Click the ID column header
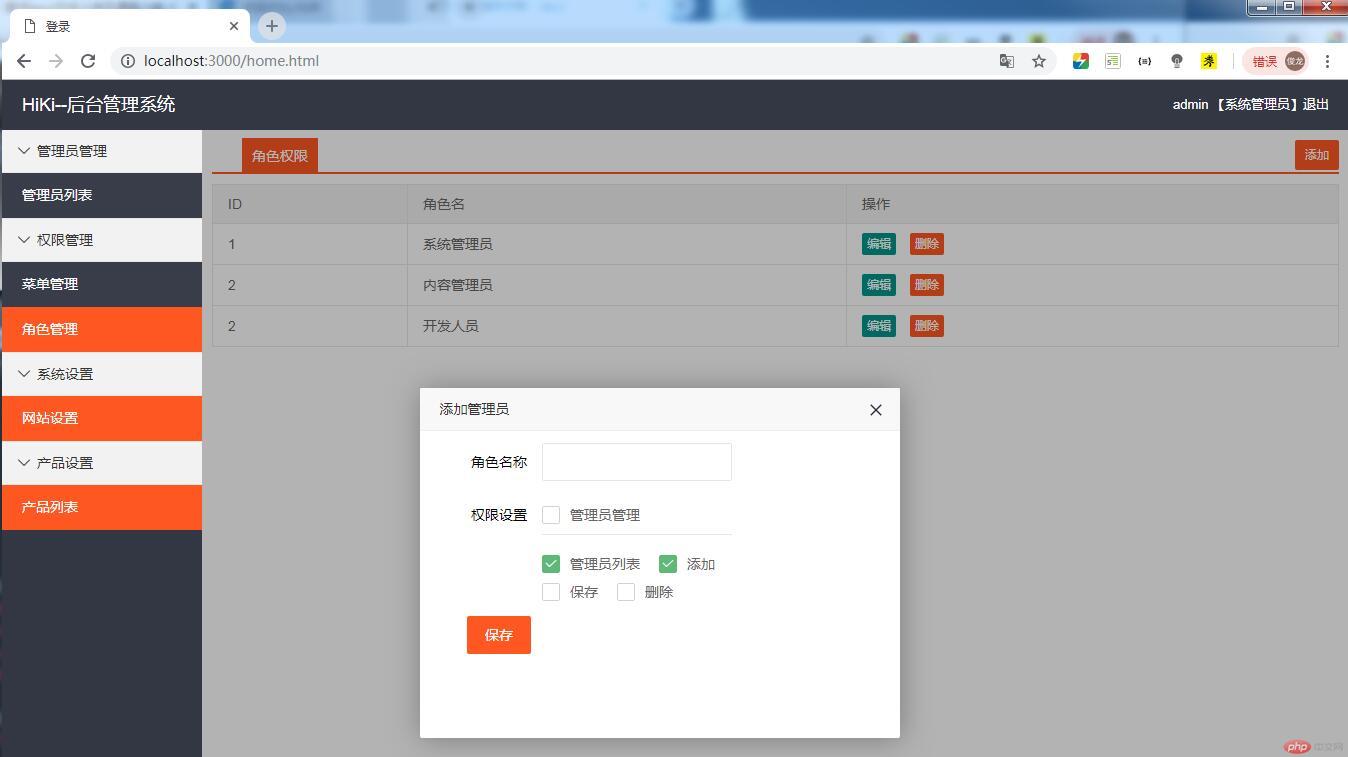 [x=310, y=204]
